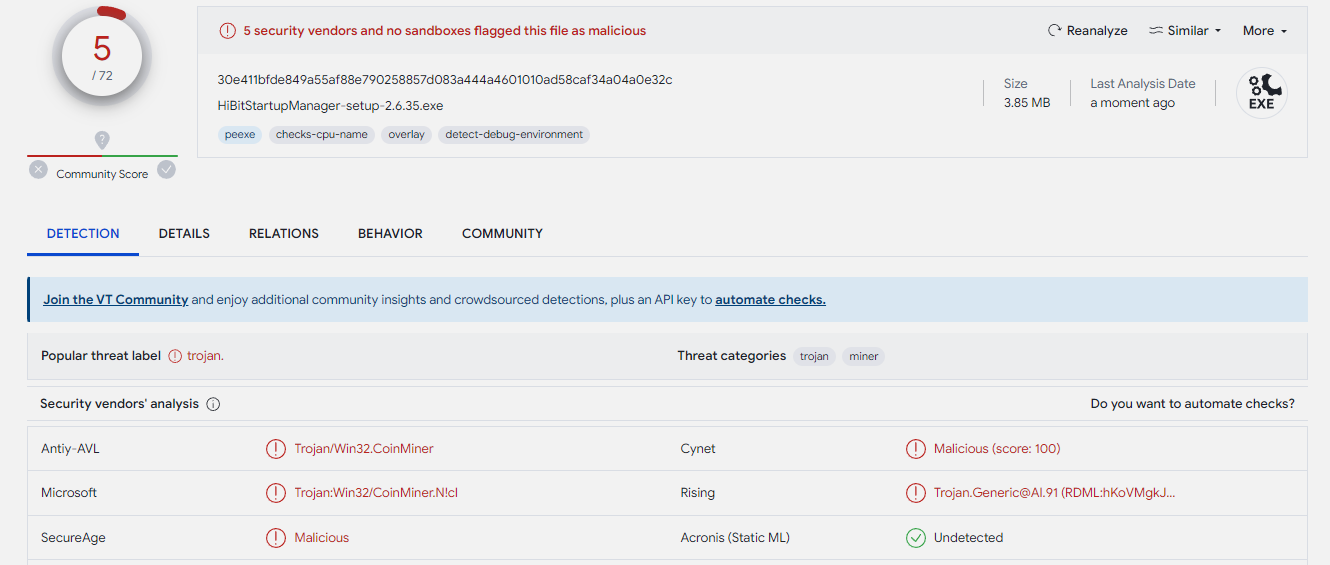Screen dimensions: 1330x565
Task: Switch to the Details tab
Action: click(184, 234)
